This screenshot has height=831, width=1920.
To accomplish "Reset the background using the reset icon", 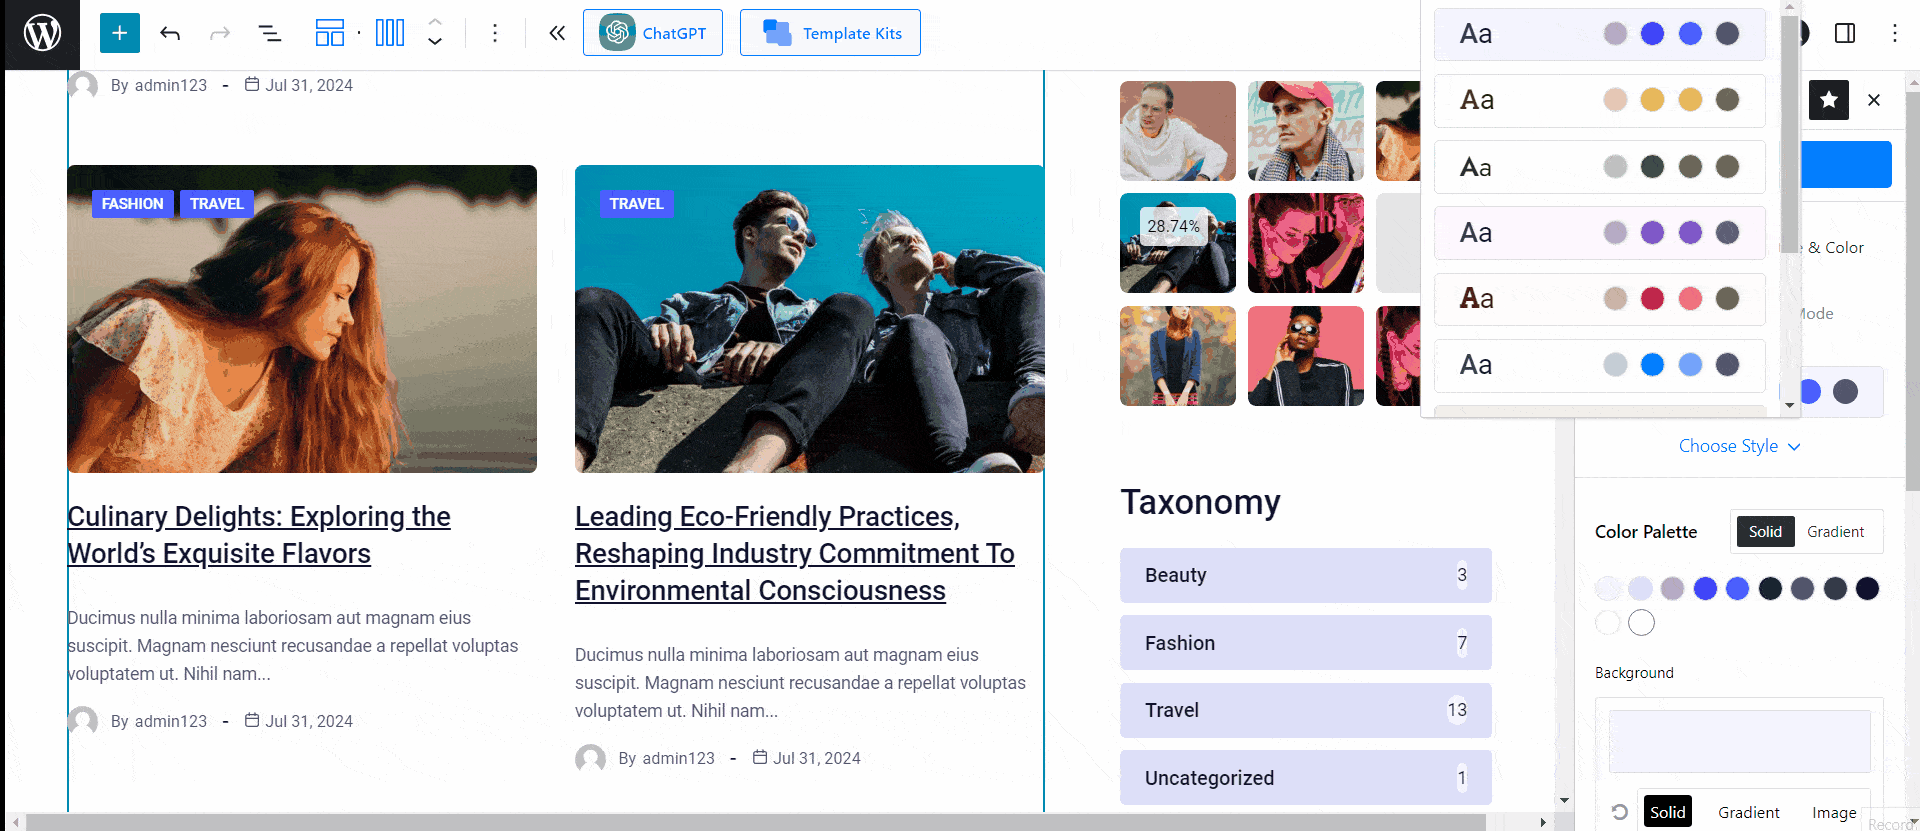I will pyautogui.click(x=1619, y=812).
